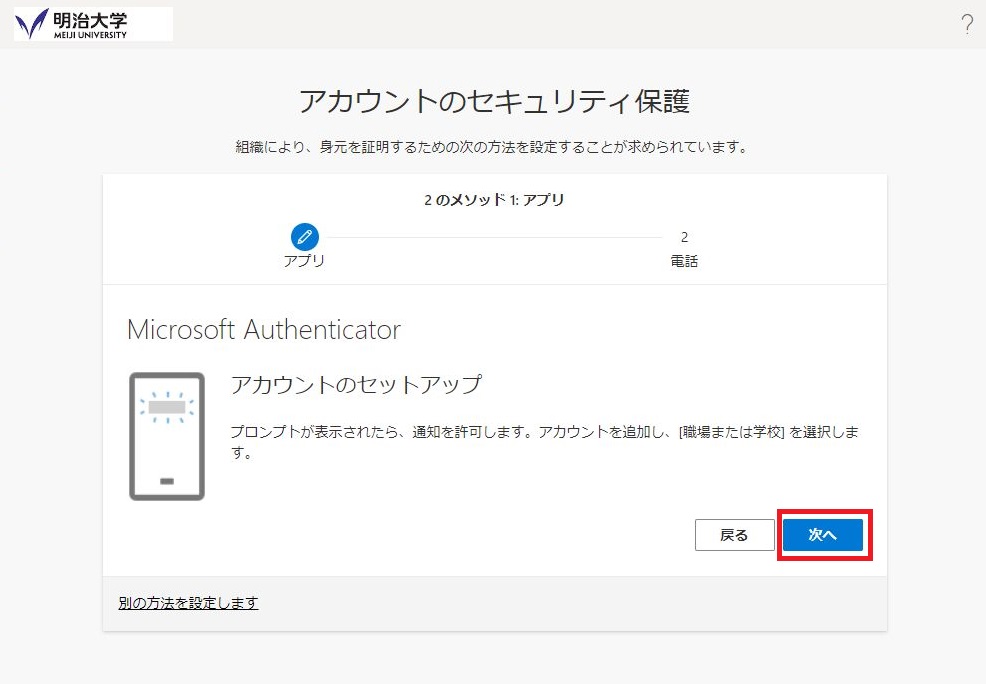
Task: Click the アプリ step label
Action: click(x=304, y=260)
